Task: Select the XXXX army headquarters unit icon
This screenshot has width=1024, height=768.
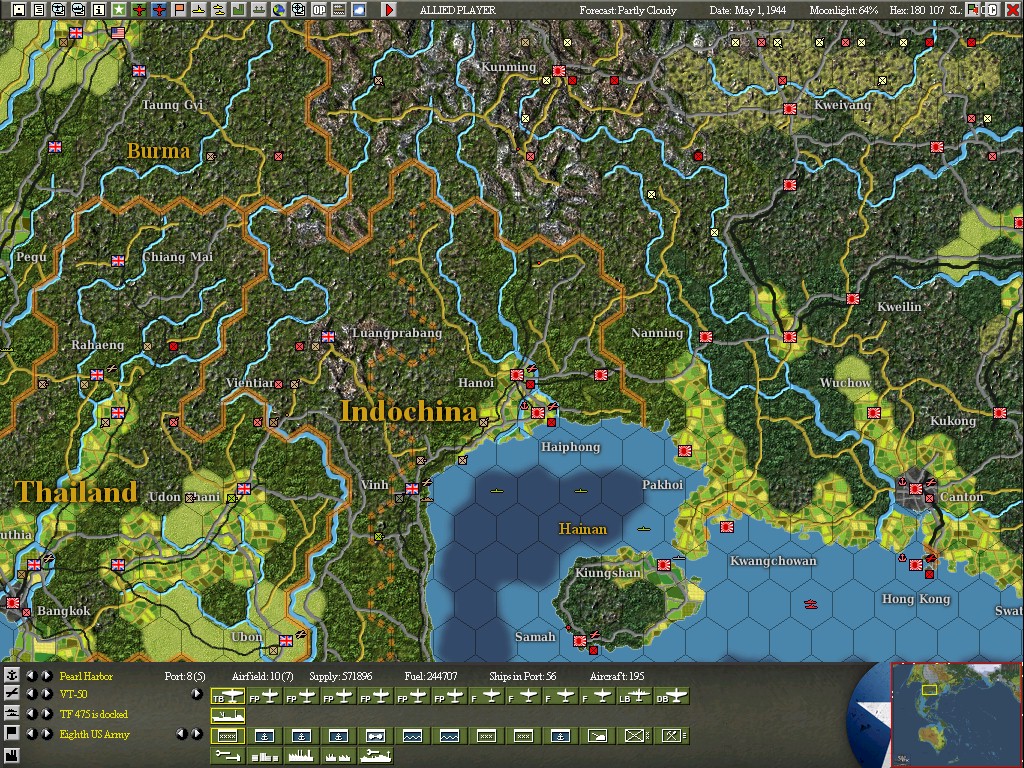Action: 228,736
